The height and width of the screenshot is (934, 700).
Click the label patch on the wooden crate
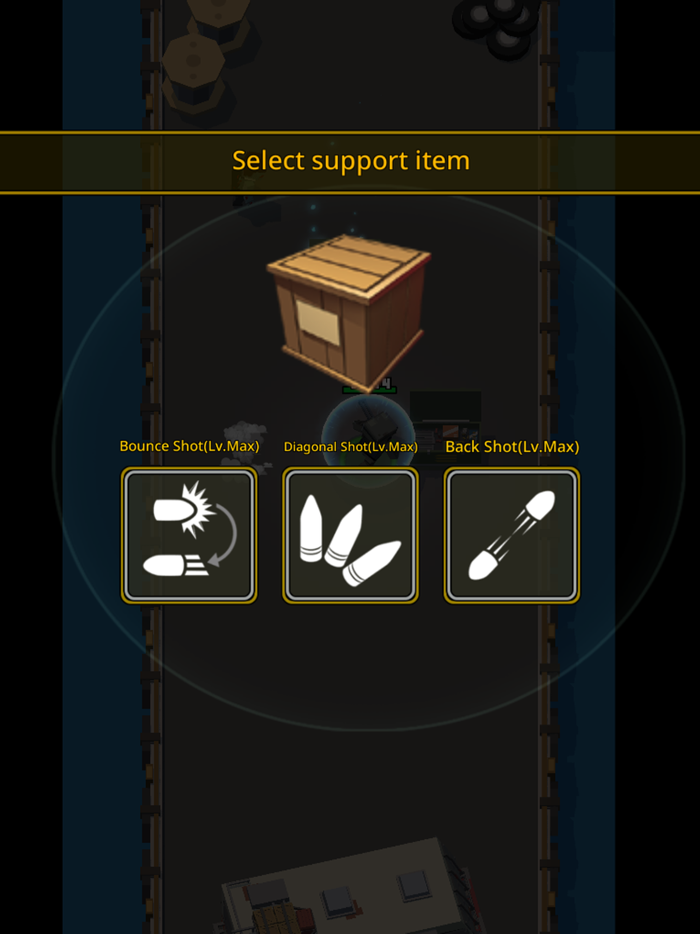coord(318,324)
